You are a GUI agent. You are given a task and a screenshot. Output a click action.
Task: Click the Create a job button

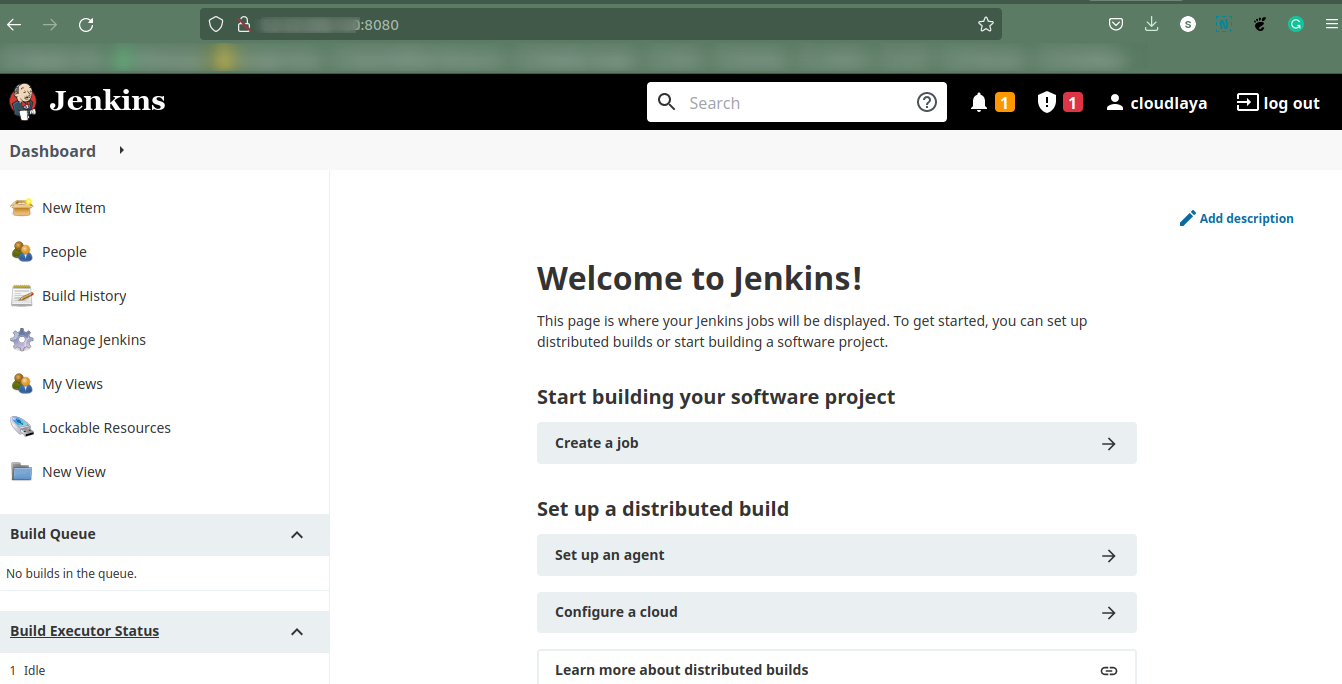(837, 443)
